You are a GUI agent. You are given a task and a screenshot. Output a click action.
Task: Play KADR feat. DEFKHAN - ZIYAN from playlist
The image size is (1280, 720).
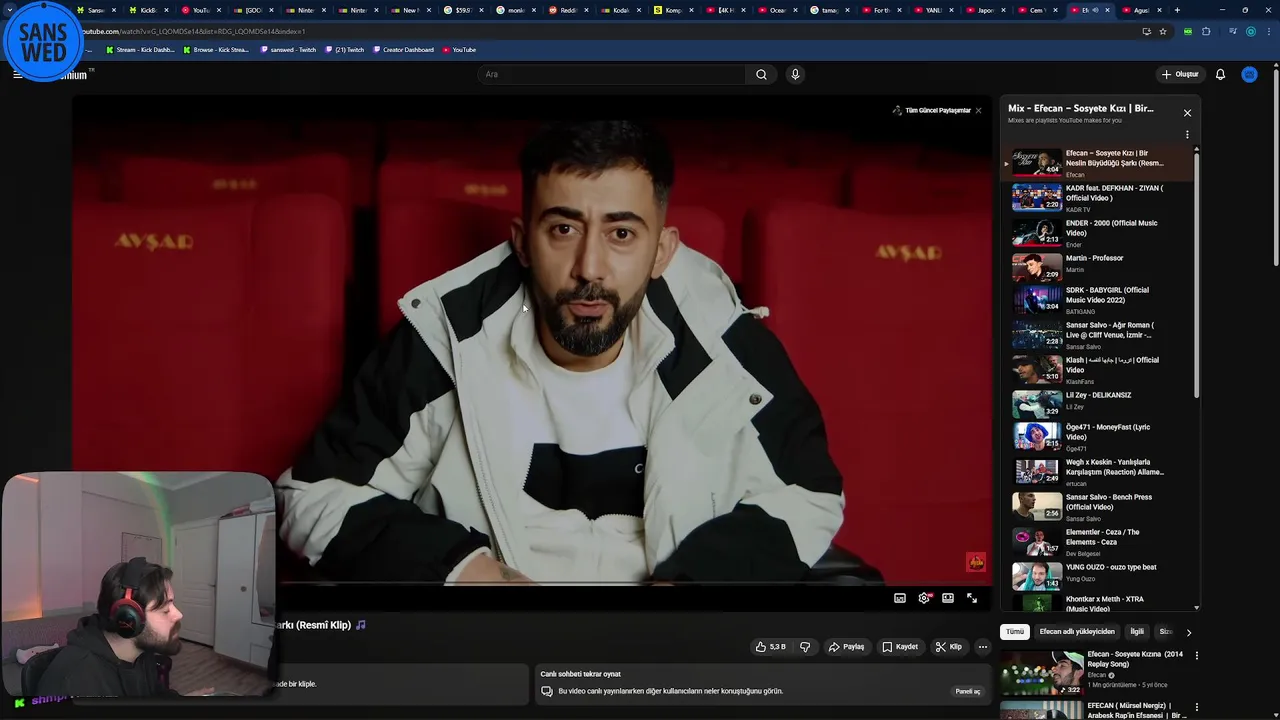pos(1097,198)
